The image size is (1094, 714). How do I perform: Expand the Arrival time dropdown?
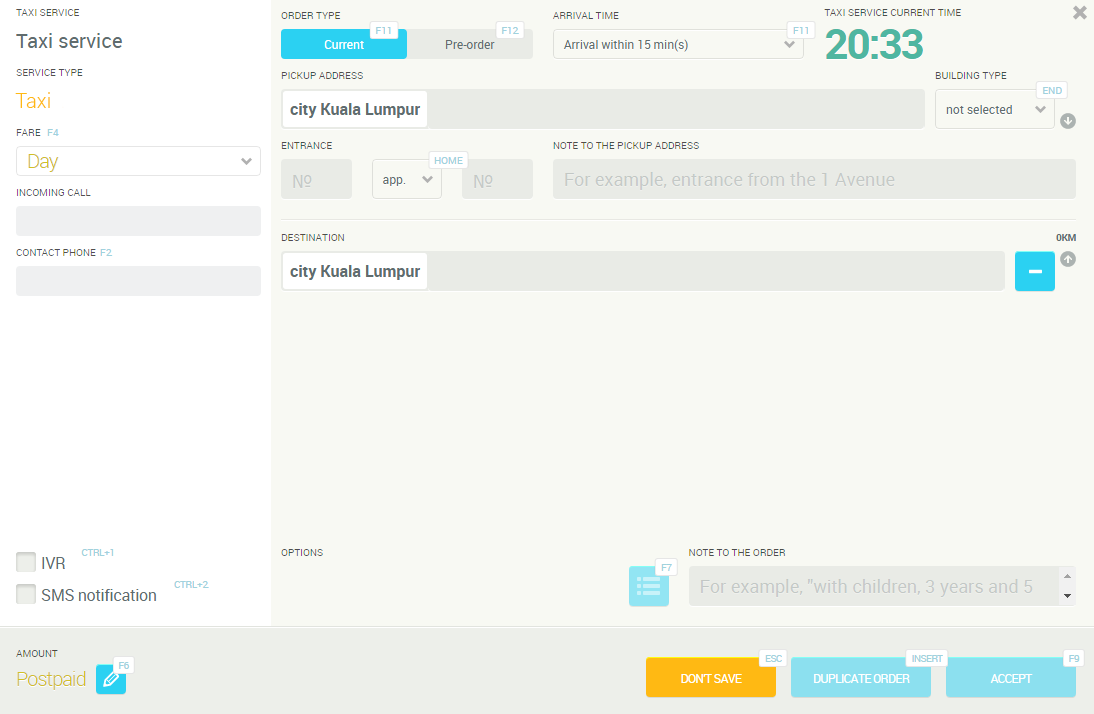[678, 44]
